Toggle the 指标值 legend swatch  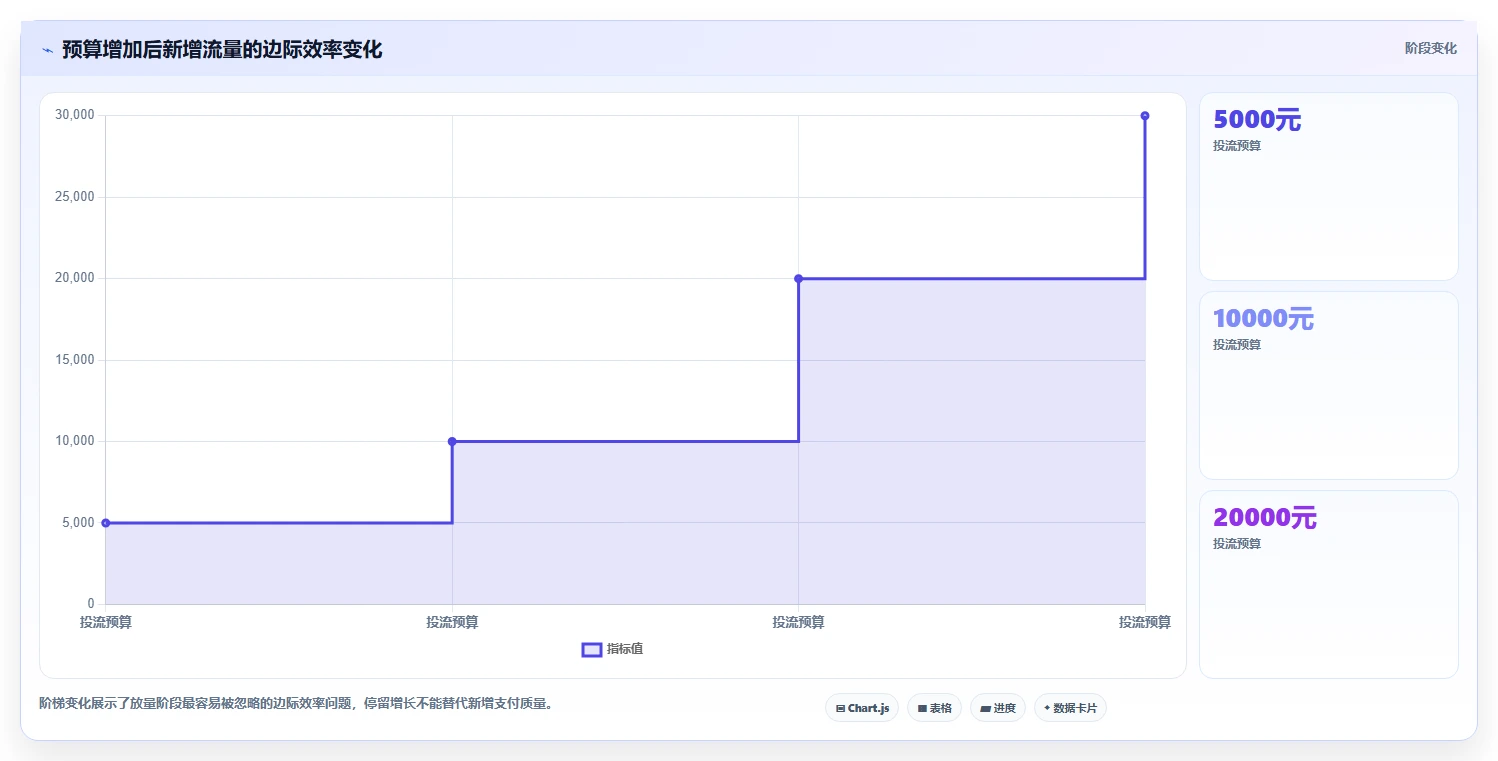coord(591,650)
